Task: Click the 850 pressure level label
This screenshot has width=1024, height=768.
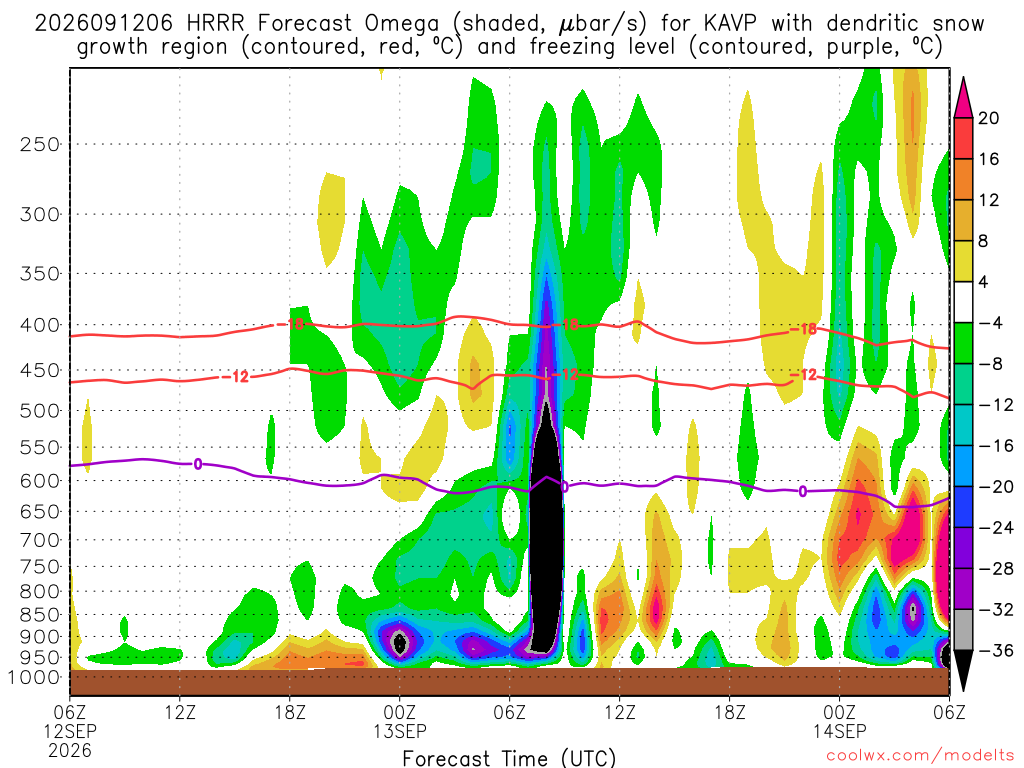Action: (40, 615)
